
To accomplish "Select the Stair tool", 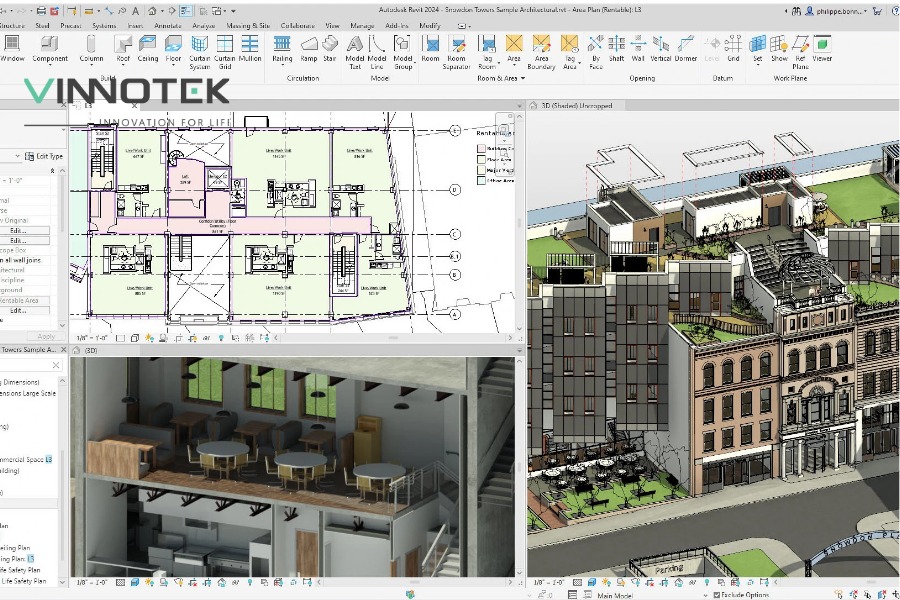I will (x=329, y=48).
